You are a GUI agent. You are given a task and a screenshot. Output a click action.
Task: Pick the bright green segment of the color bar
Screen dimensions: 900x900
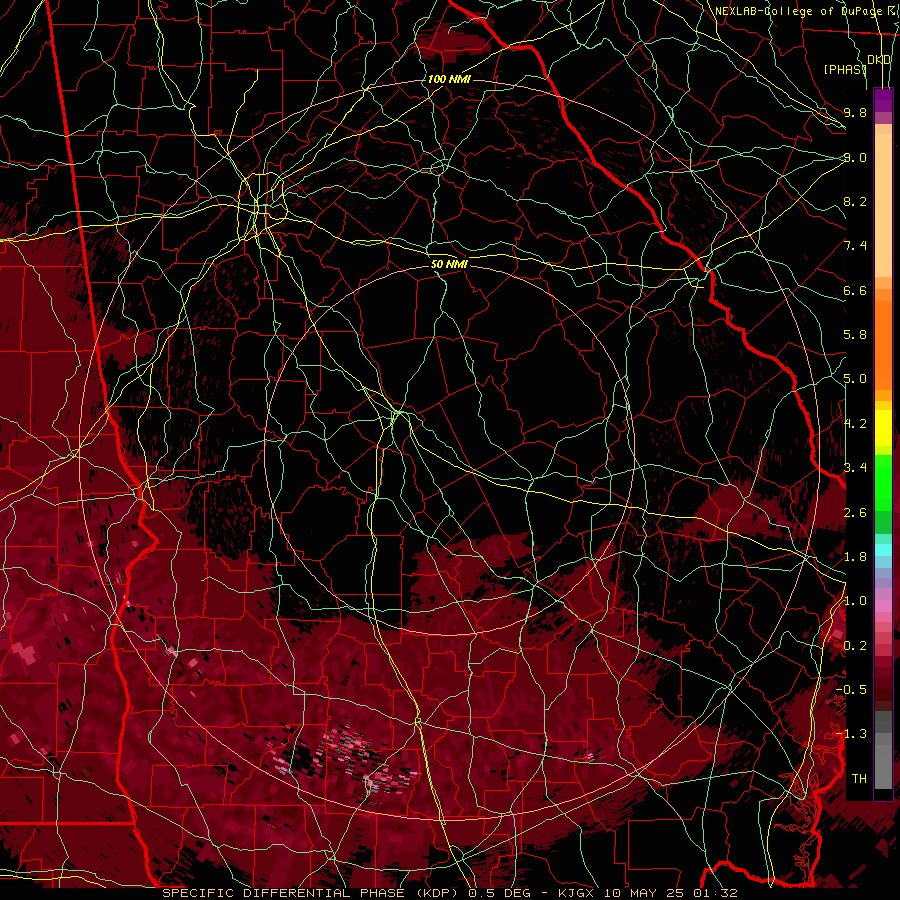pos(883,482)
